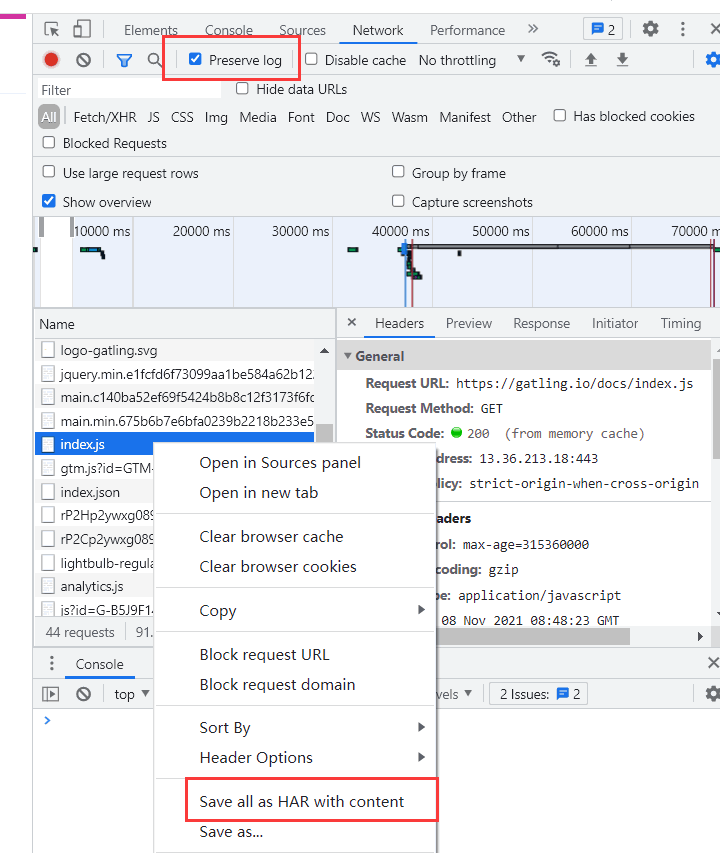Check the Capture screenshots option
This screenshot has height=853, width=720.
pos(399,201)
